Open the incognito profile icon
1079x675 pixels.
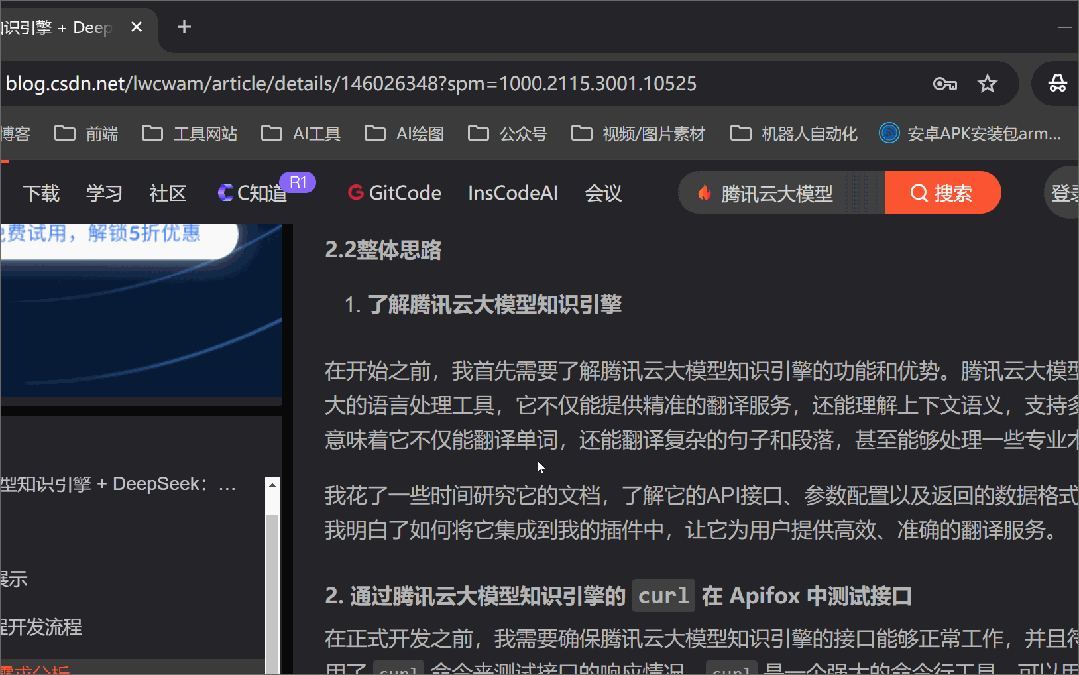[1058, 84]
